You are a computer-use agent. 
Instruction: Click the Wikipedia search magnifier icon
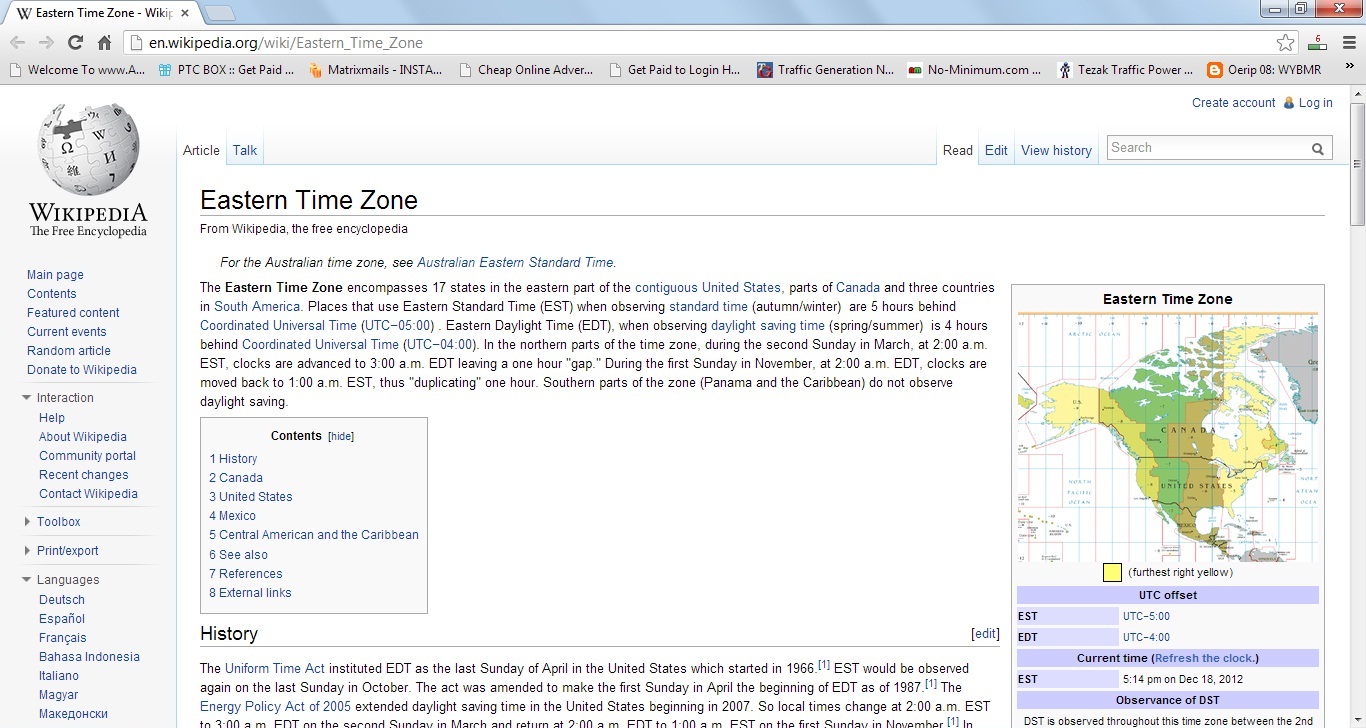click(1319, 148)
